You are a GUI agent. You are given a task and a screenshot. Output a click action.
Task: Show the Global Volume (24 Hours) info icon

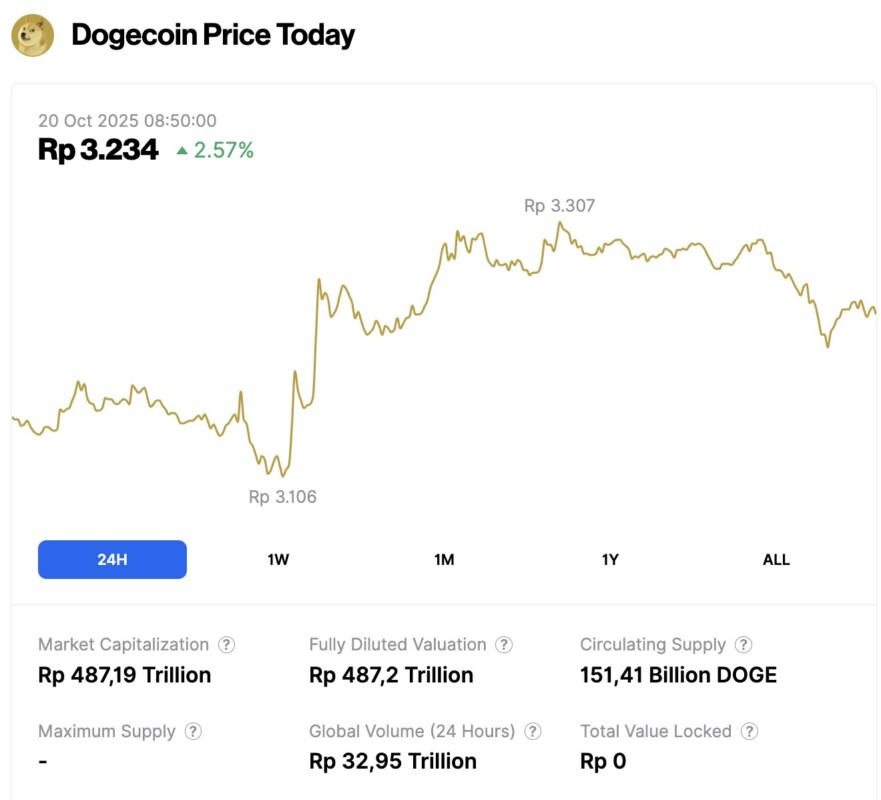[x=533, y=731]
